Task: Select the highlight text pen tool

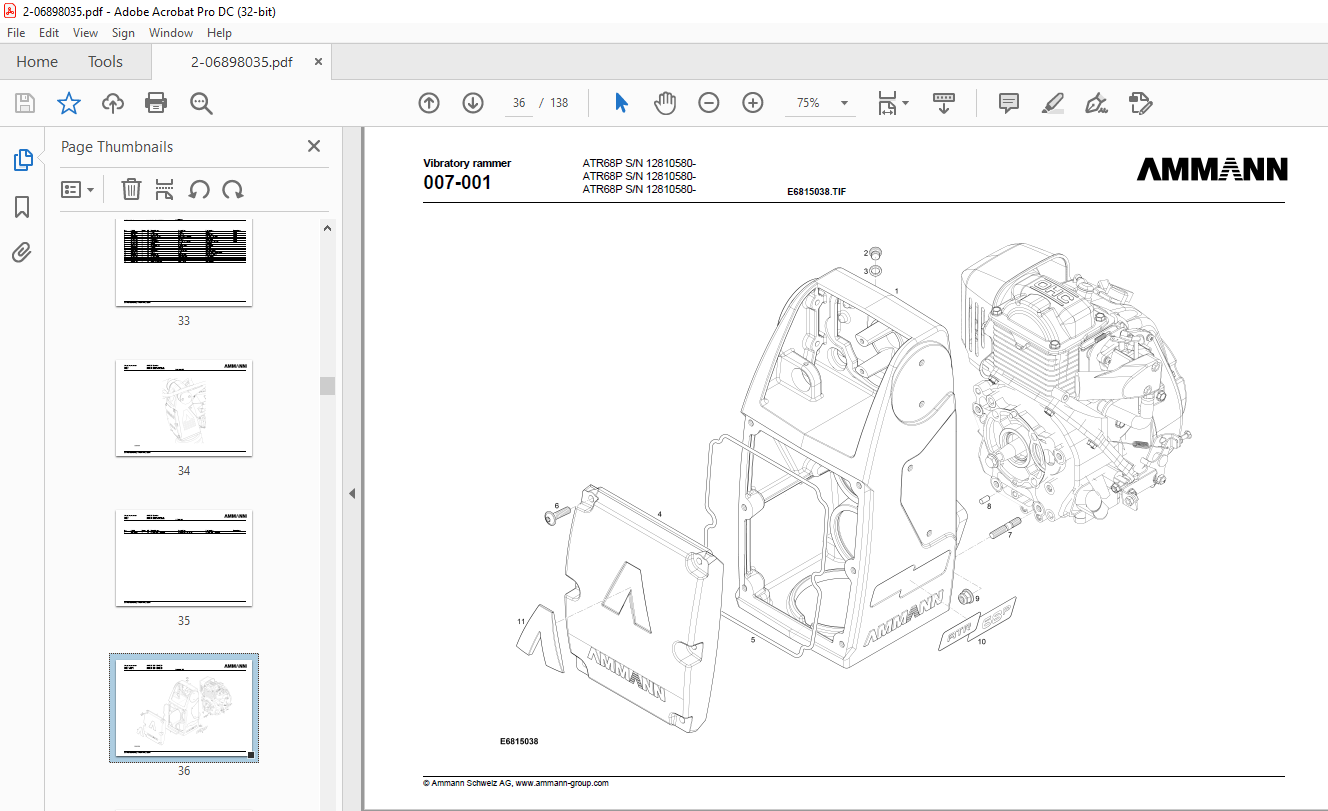Action: click(1052, 103)
